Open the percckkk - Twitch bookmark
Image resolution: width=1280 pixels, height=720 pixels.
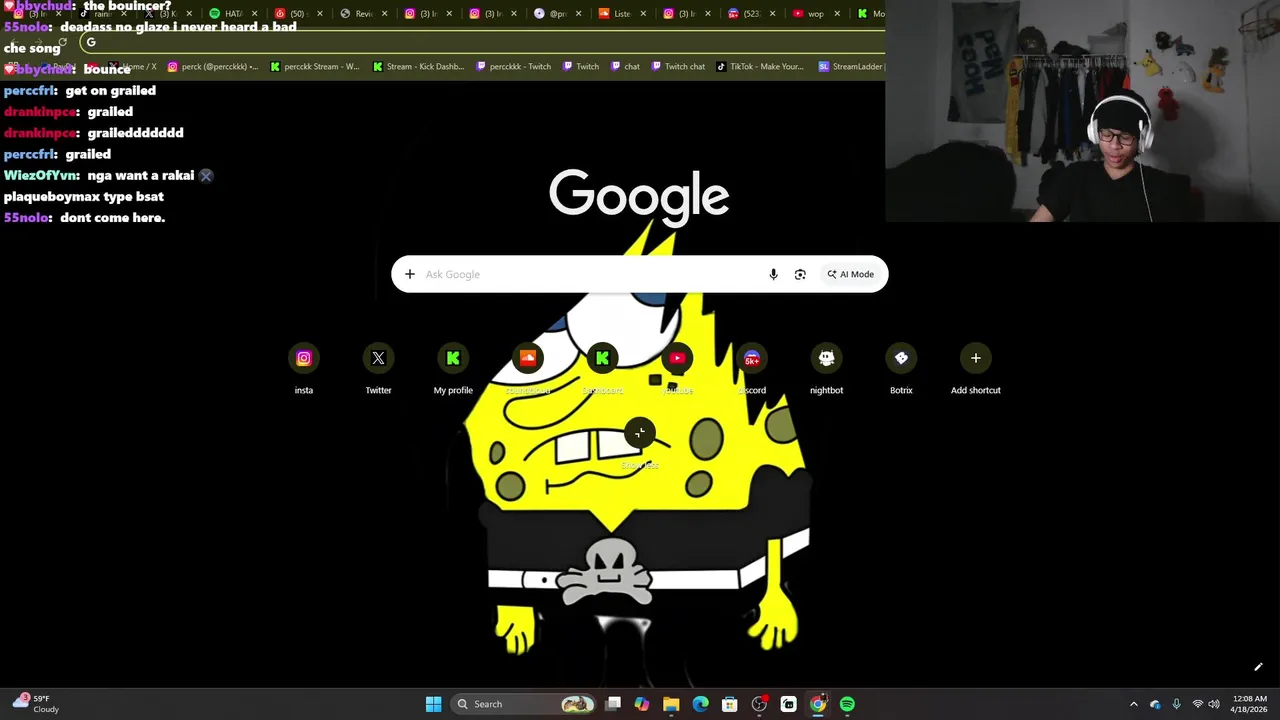pos(513,67)
